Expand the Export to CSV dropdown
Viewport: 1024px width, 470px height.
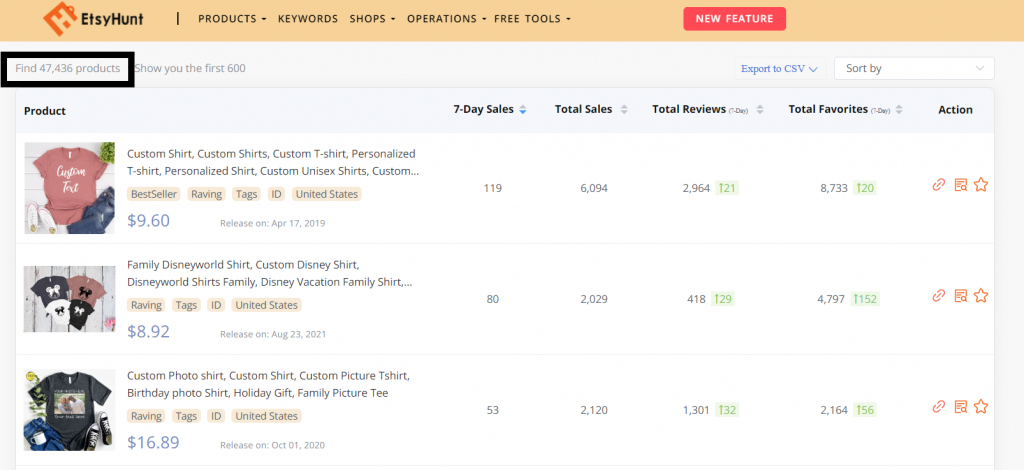click(x=779, y=69)
